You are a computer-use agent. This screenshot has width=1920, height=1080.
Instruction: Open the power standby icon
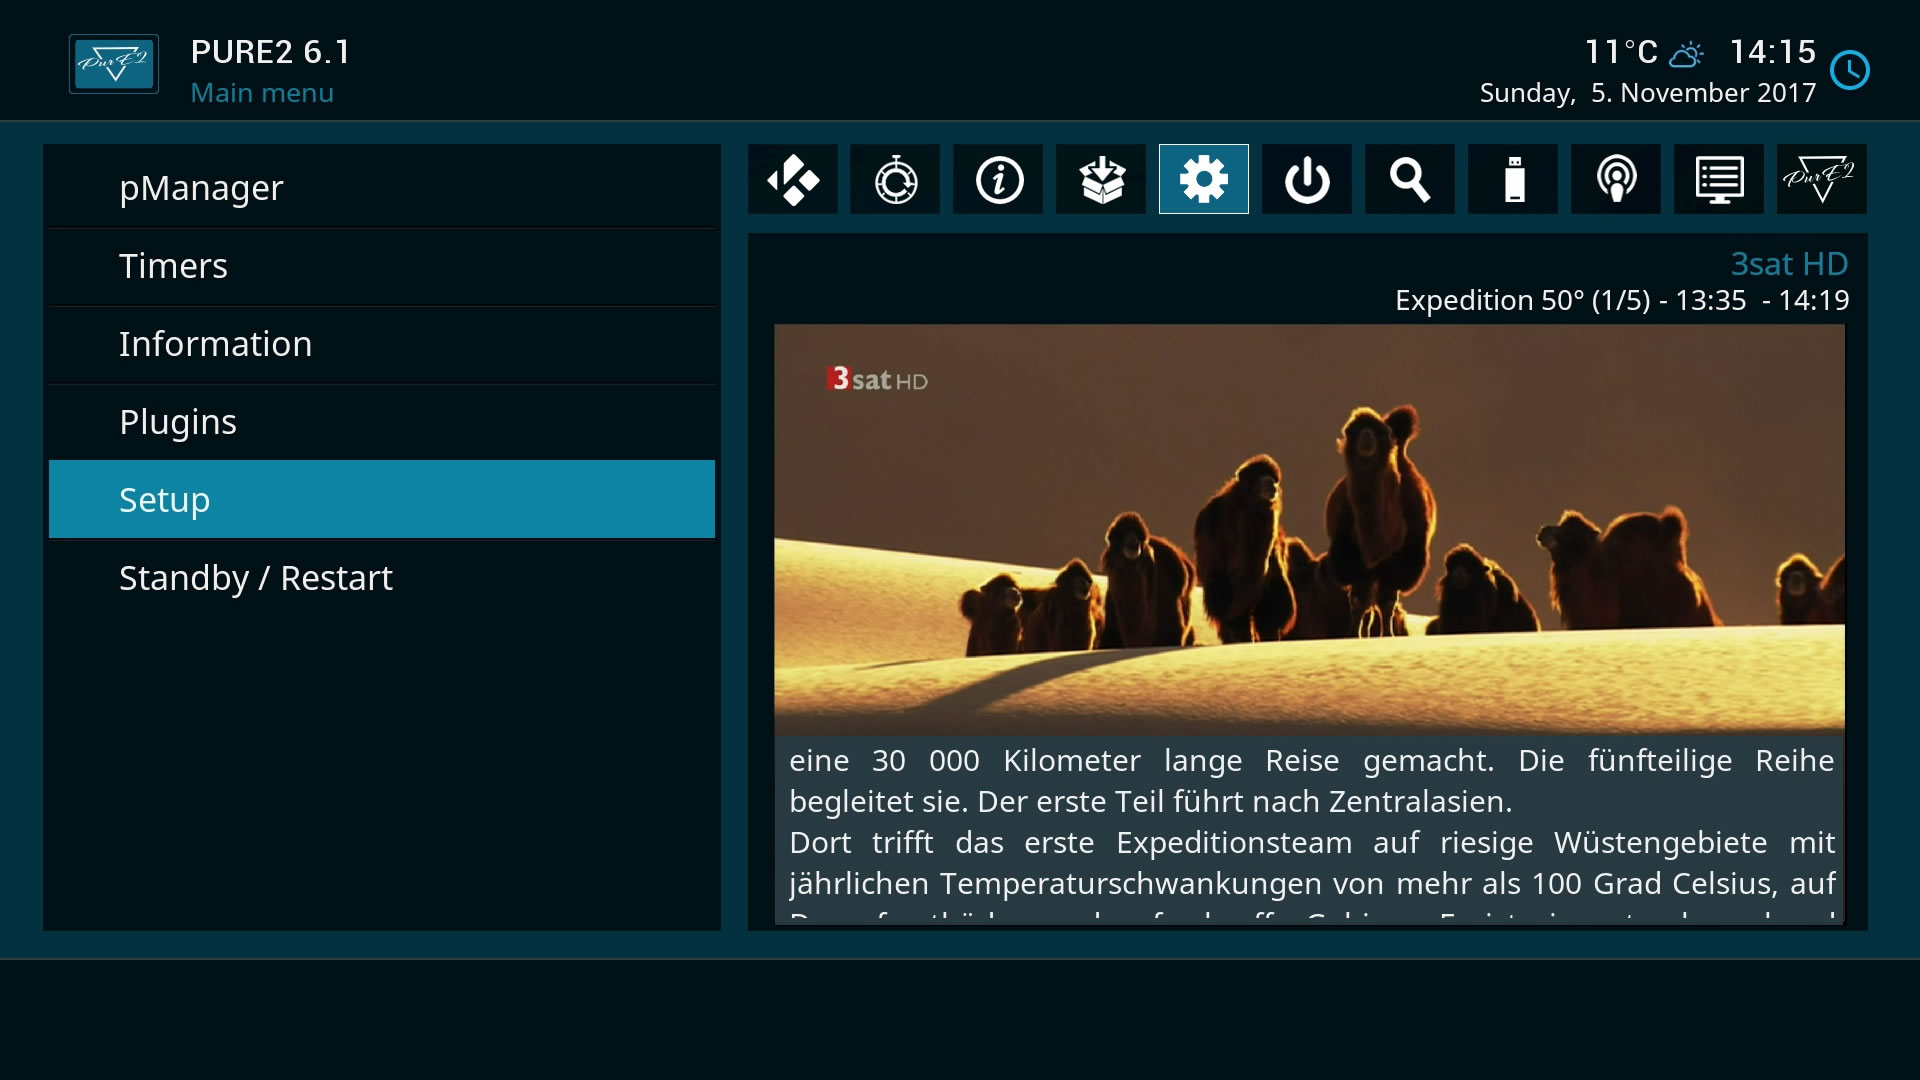(x=1307, y=180)
